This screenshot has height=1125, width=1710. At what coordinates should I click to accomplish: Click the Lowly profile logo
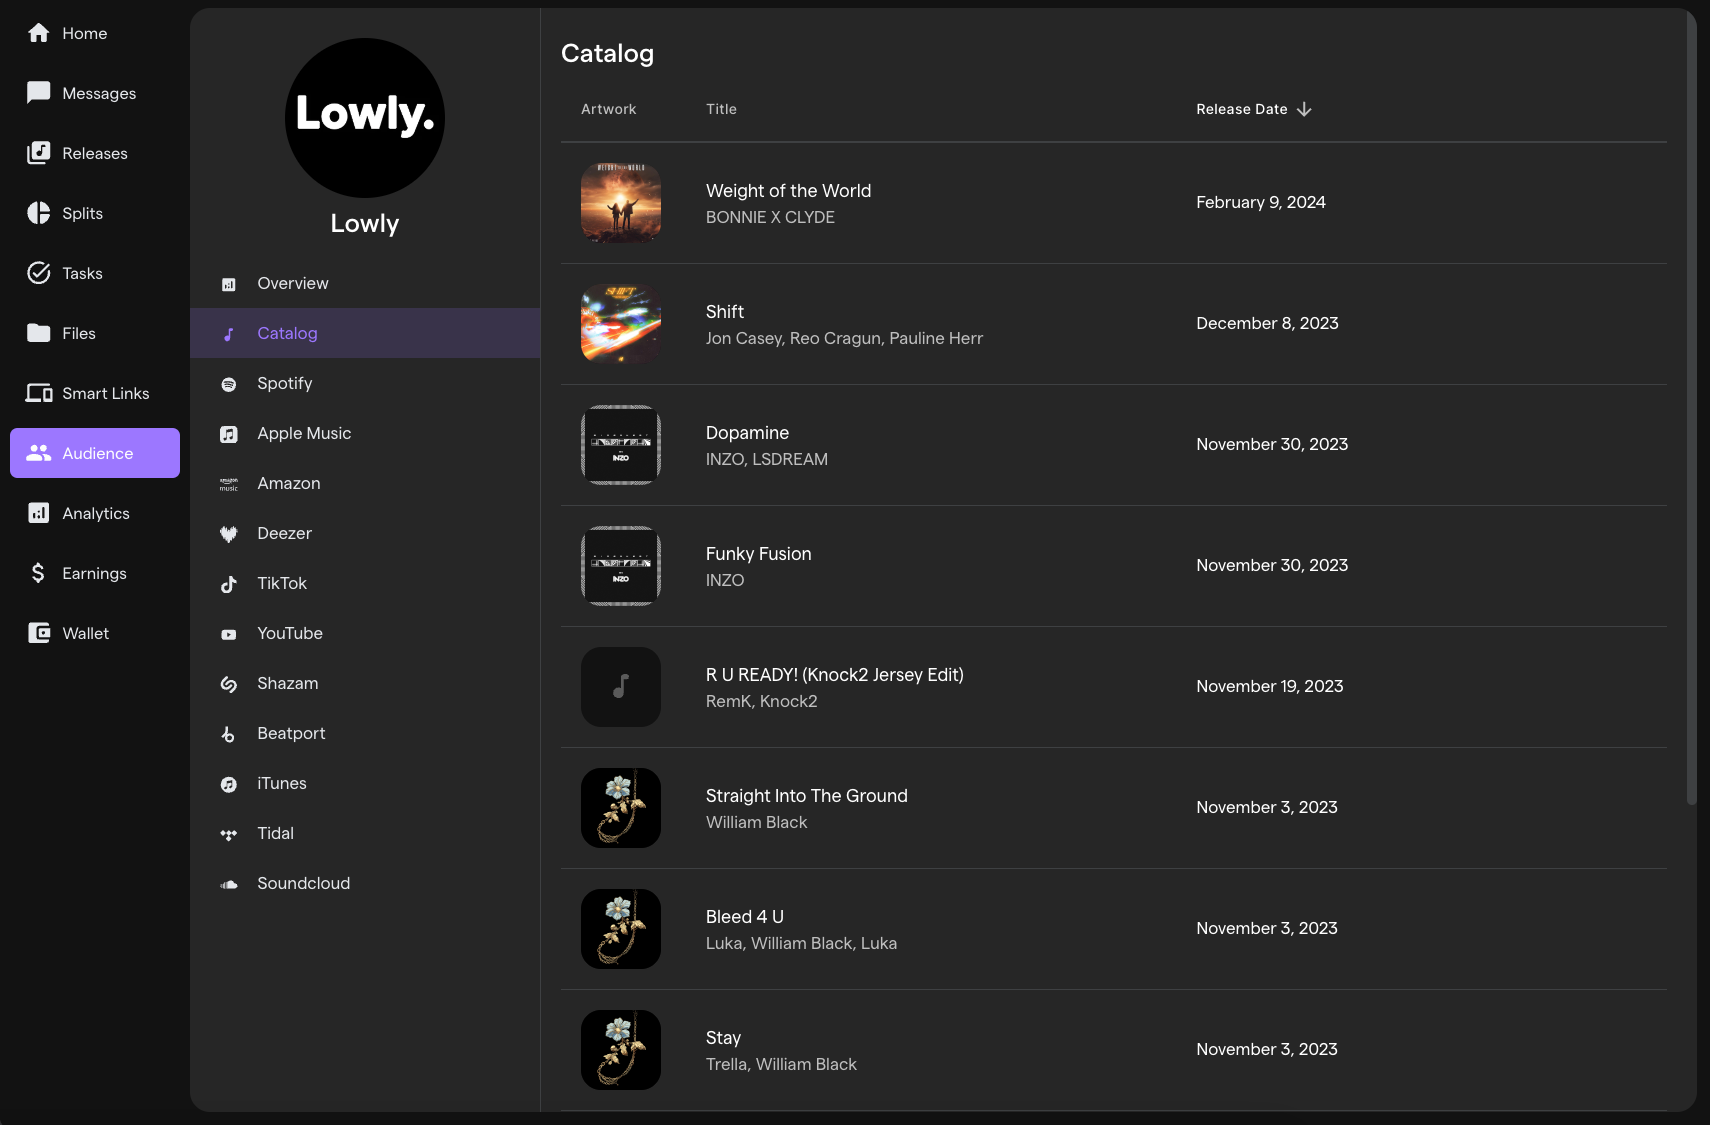[365, 118]
